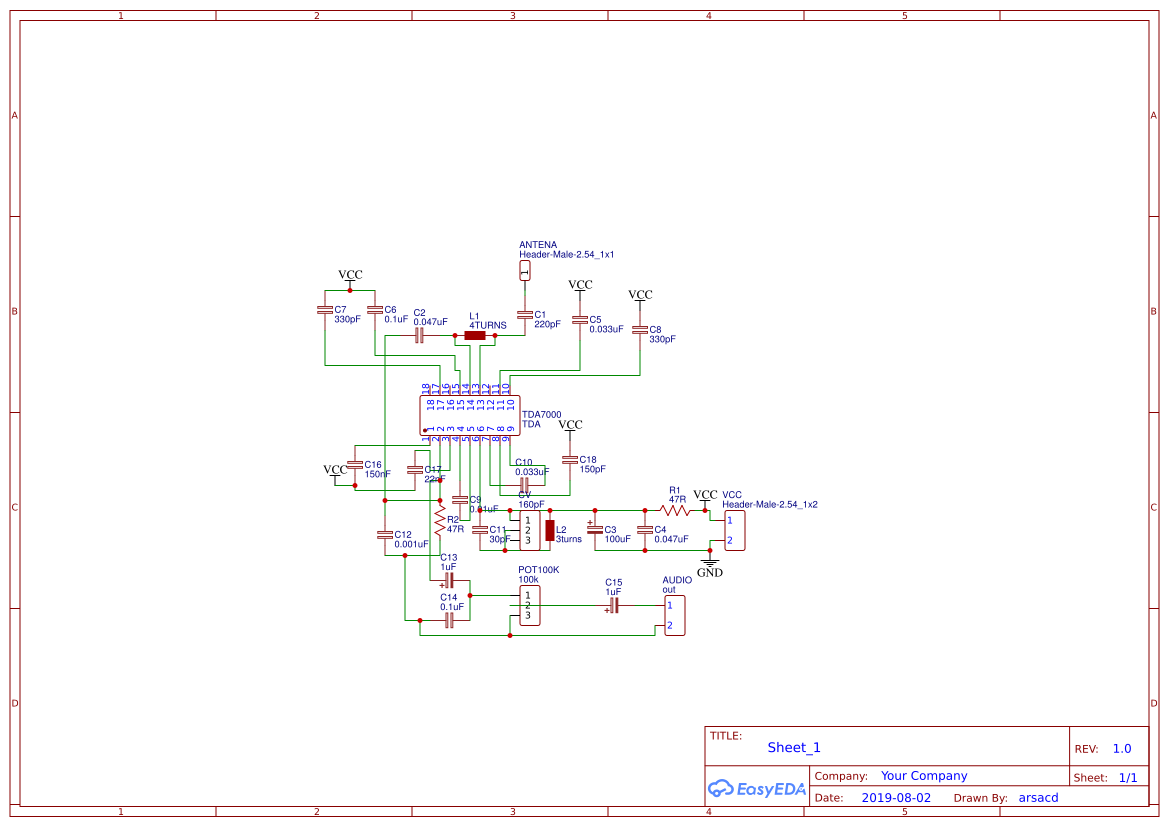
Task: Click the '220pF' value of C1
Action: click(547, 324)
